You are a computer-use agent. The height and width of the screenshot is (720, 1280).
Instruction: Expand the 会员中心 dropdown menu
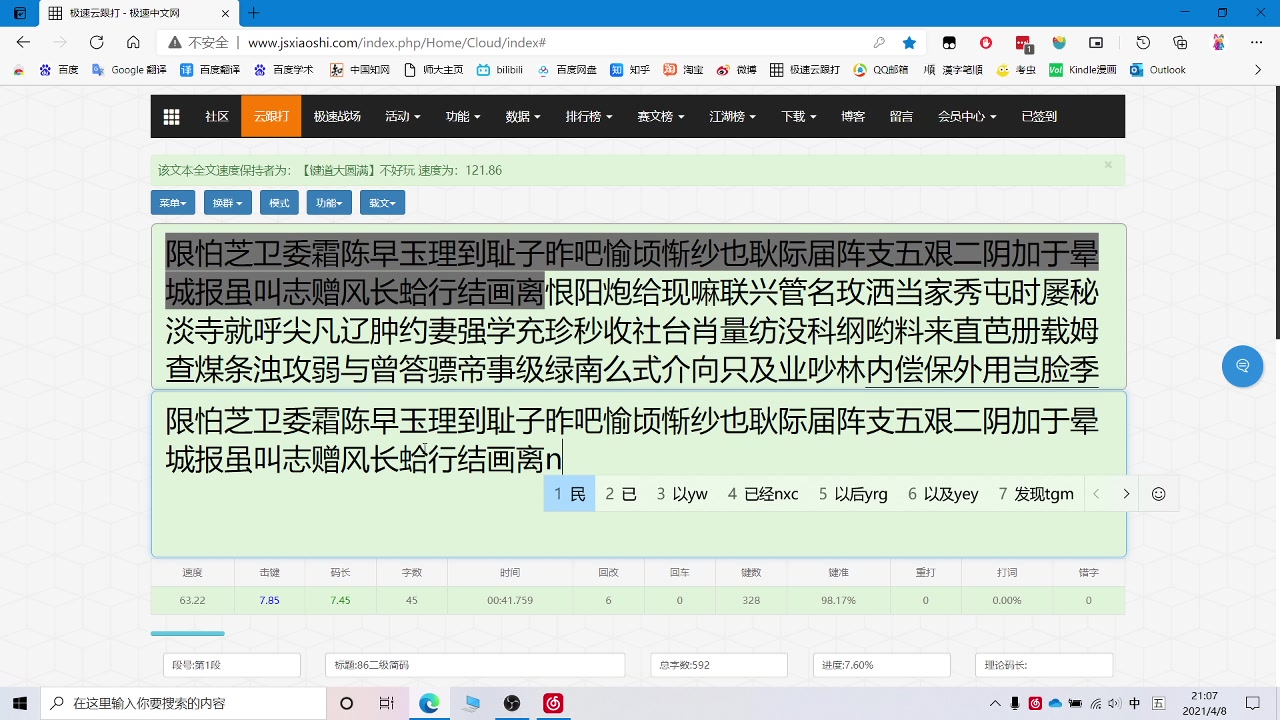(x=967, y=116)
